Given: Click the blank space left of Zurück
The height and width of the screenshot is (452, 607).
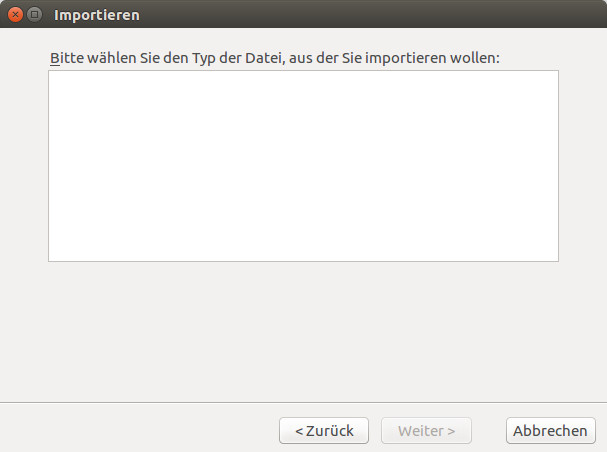Looking at the screenshot, I should point(140,431).
